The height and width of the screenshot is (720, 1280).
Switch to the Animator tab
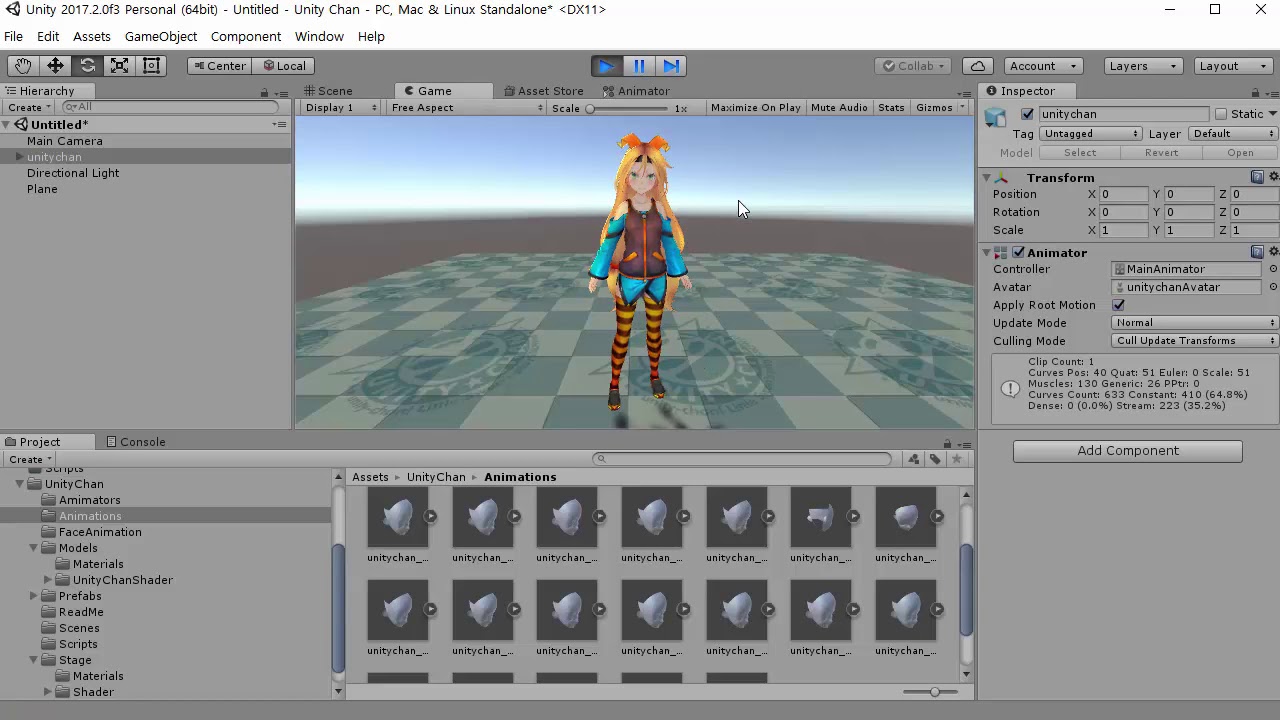pos(636,91)
